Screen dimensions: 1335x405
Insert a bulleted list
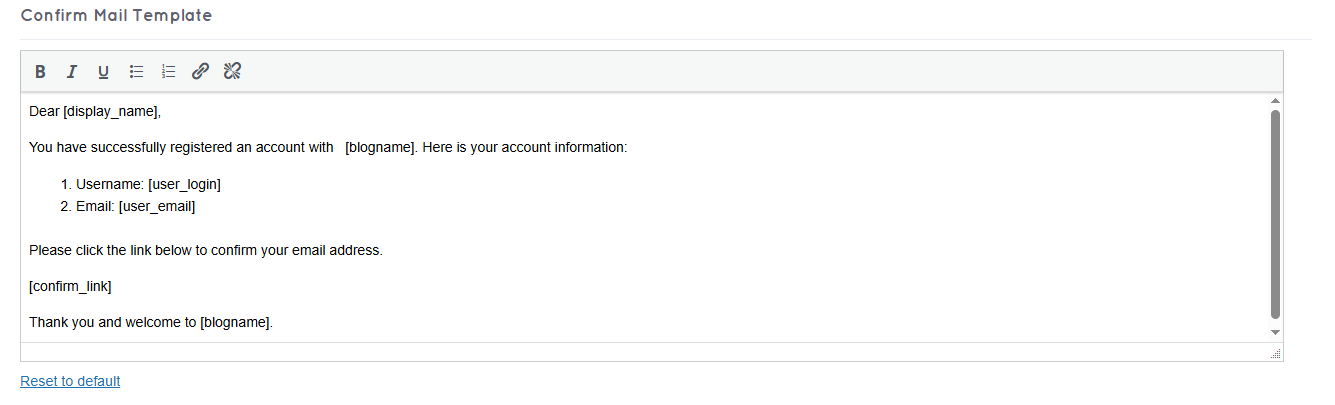point(137,71)
